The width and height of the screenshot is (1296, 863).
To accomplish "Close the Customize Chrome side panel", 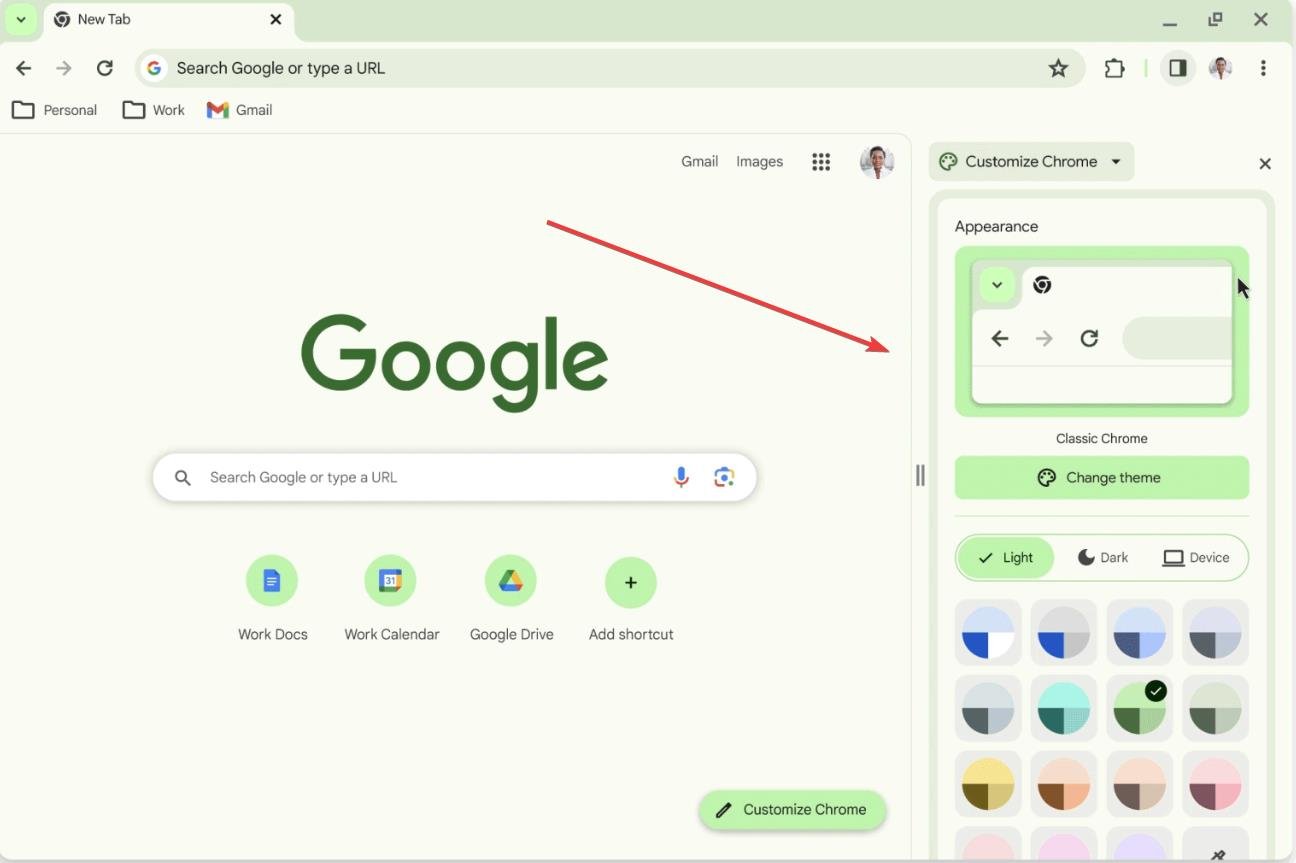I will (1265, 164).
